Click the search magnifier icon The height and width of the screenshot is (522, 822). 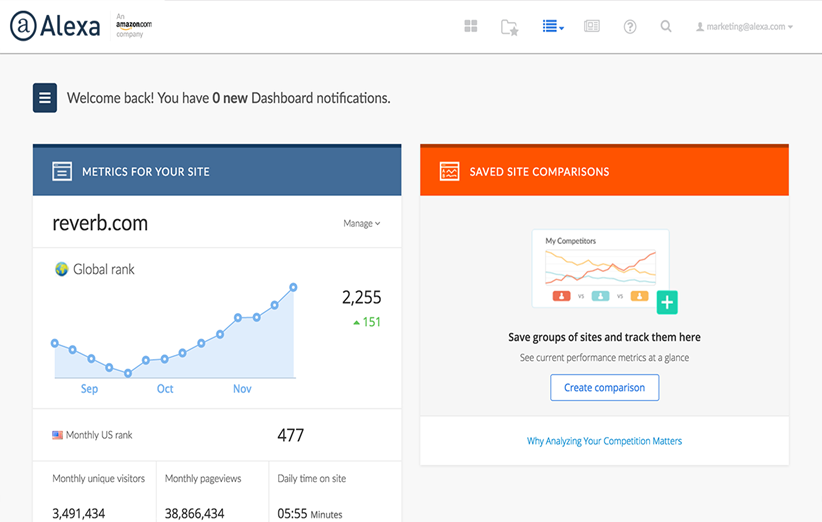click(x=666, y=27)
